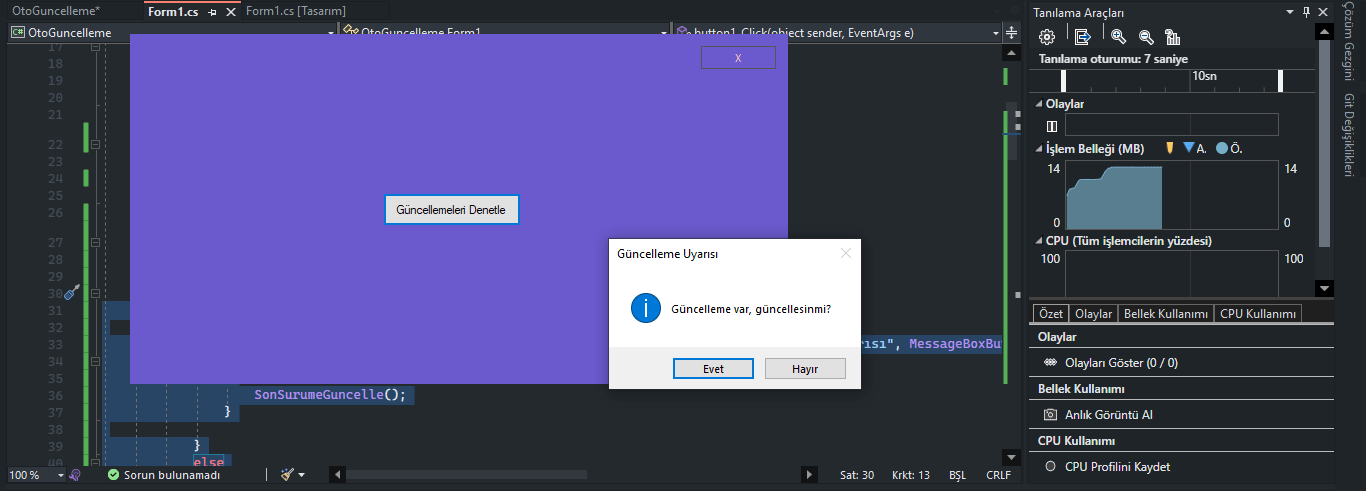
Task: Click Evet in Güncelleme Uyarısı dialog
Action: [x=713, y=369]
